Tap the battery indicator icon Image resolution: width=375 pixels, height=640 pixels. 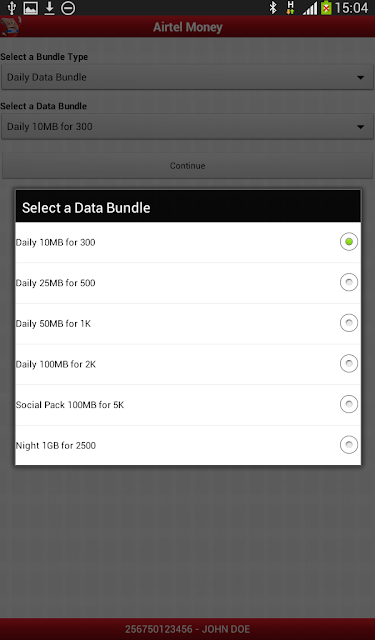point(326,8)
